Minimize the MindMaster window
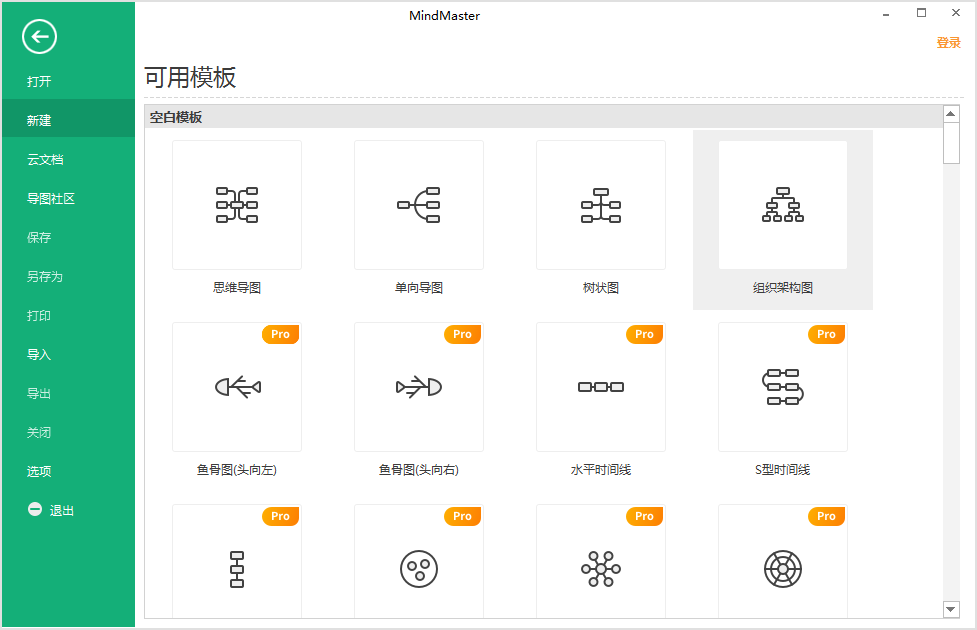Viewport: 977px width, 630px height. 886,14
